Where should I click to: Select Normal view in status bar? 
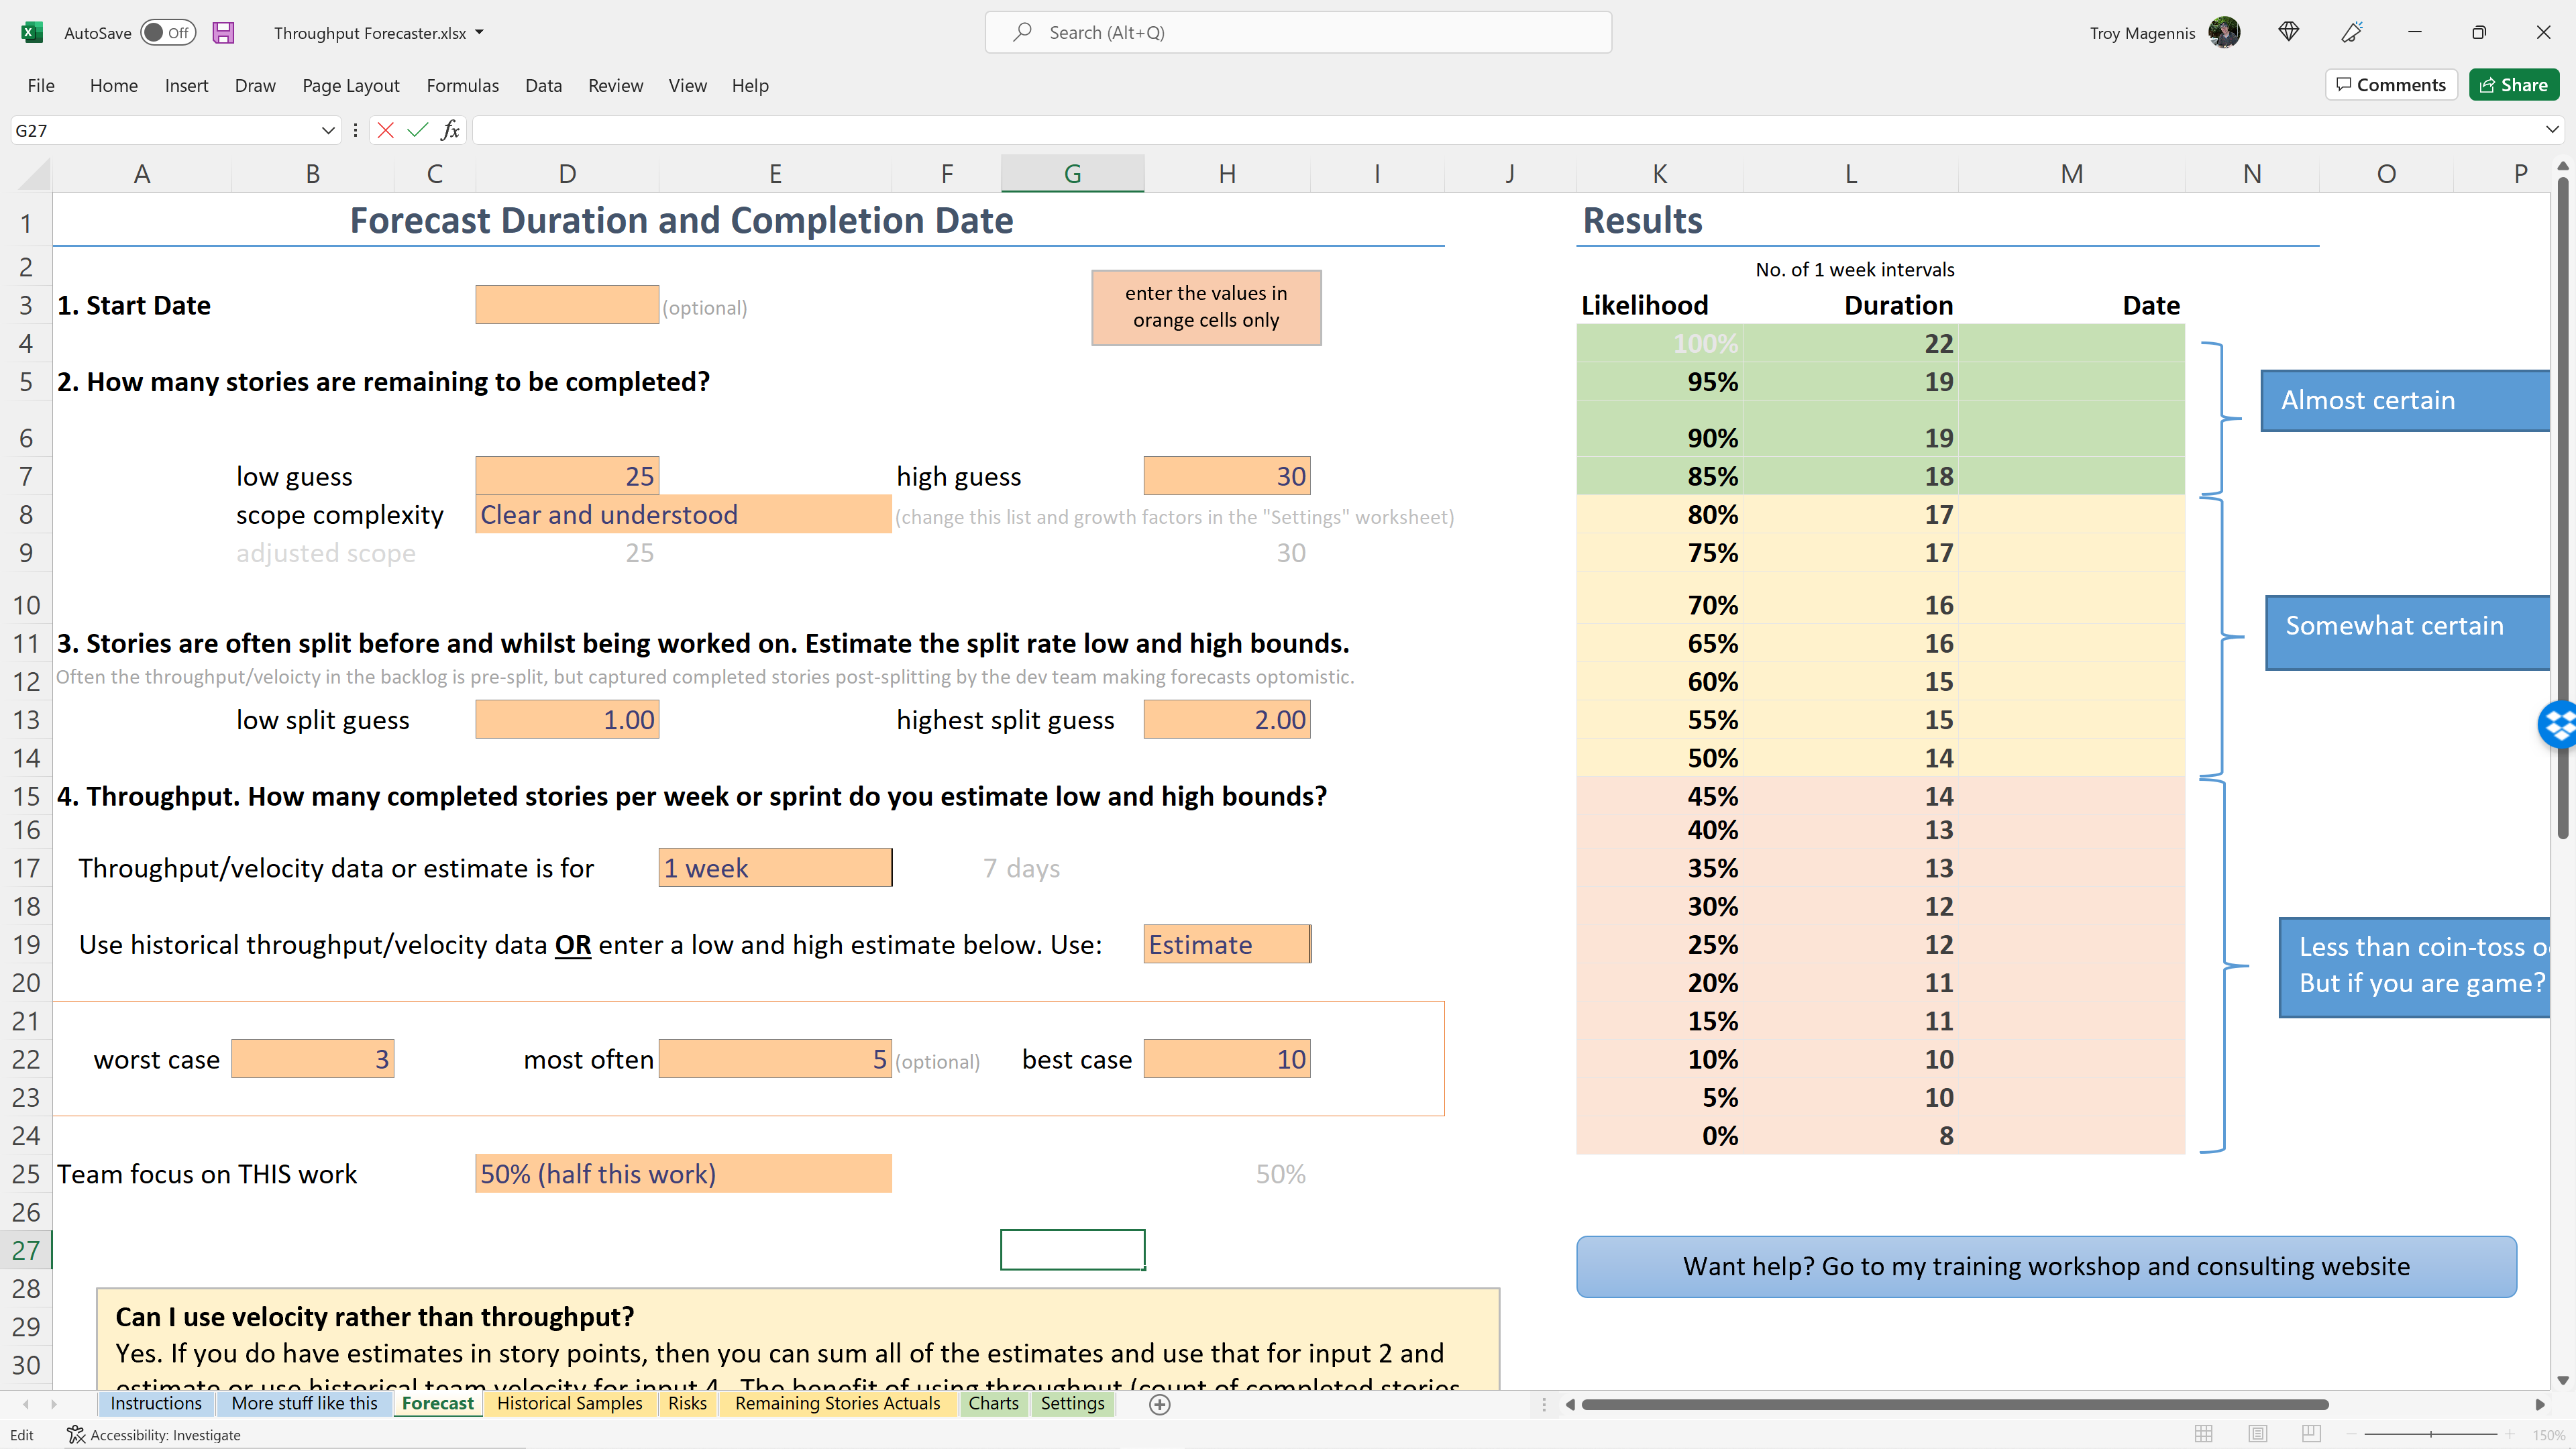(2203, 1434)
